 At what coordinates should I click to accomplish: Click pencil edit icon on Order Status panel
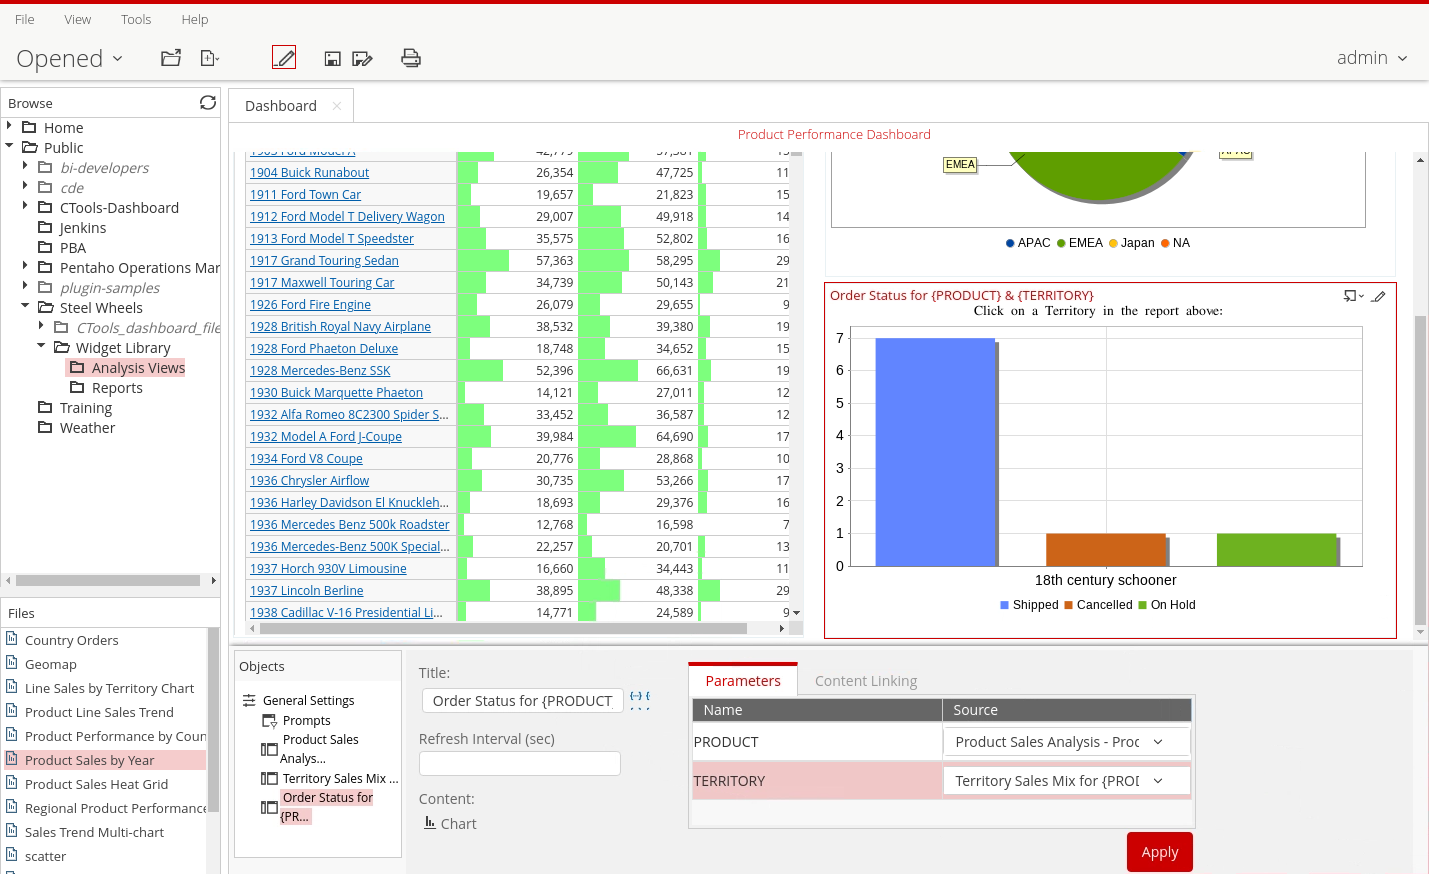click(1379, 296)
